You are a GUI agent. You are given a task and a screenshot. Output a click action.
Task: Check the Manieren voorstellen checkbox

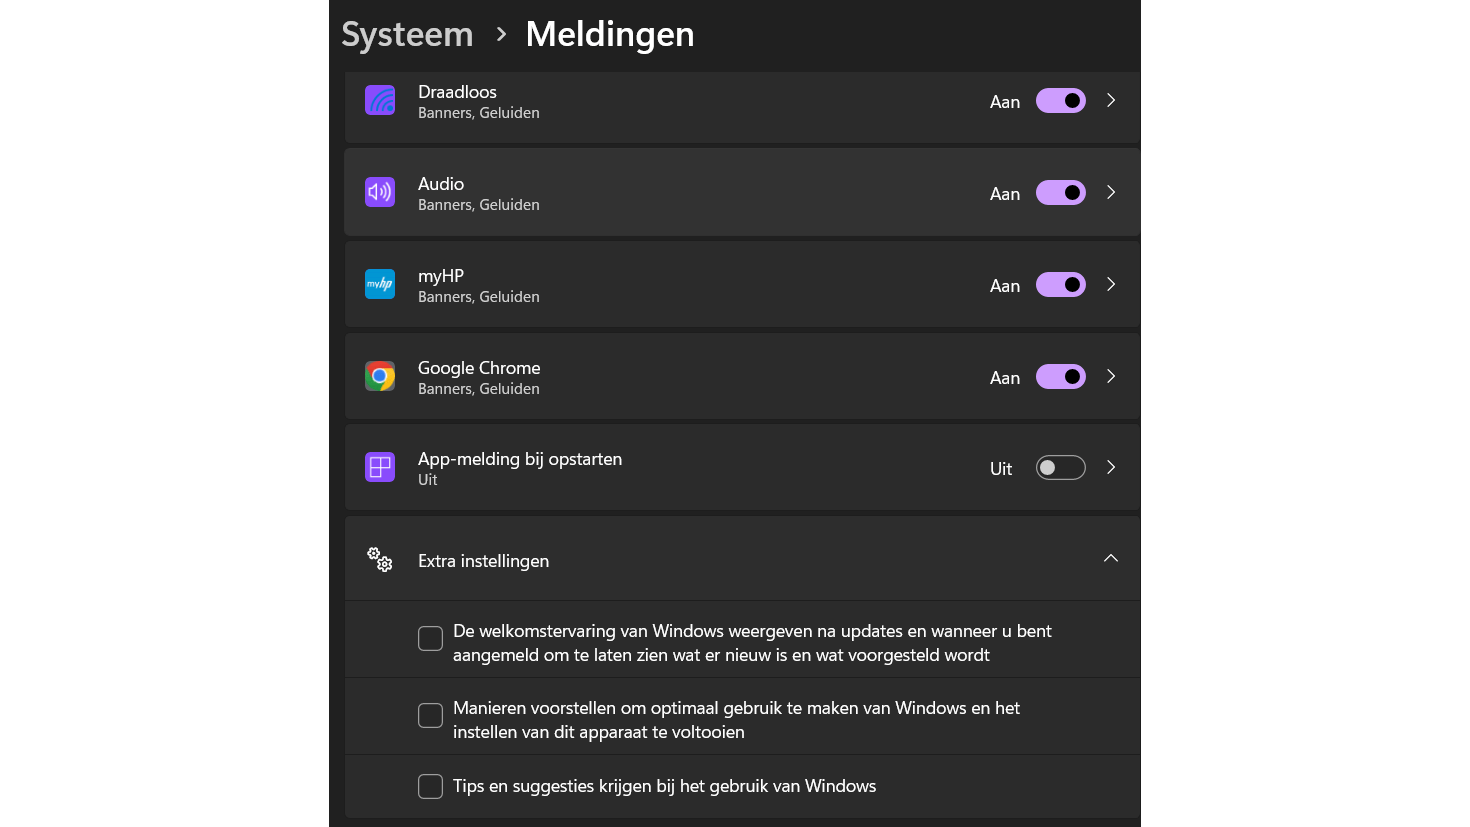430,715
